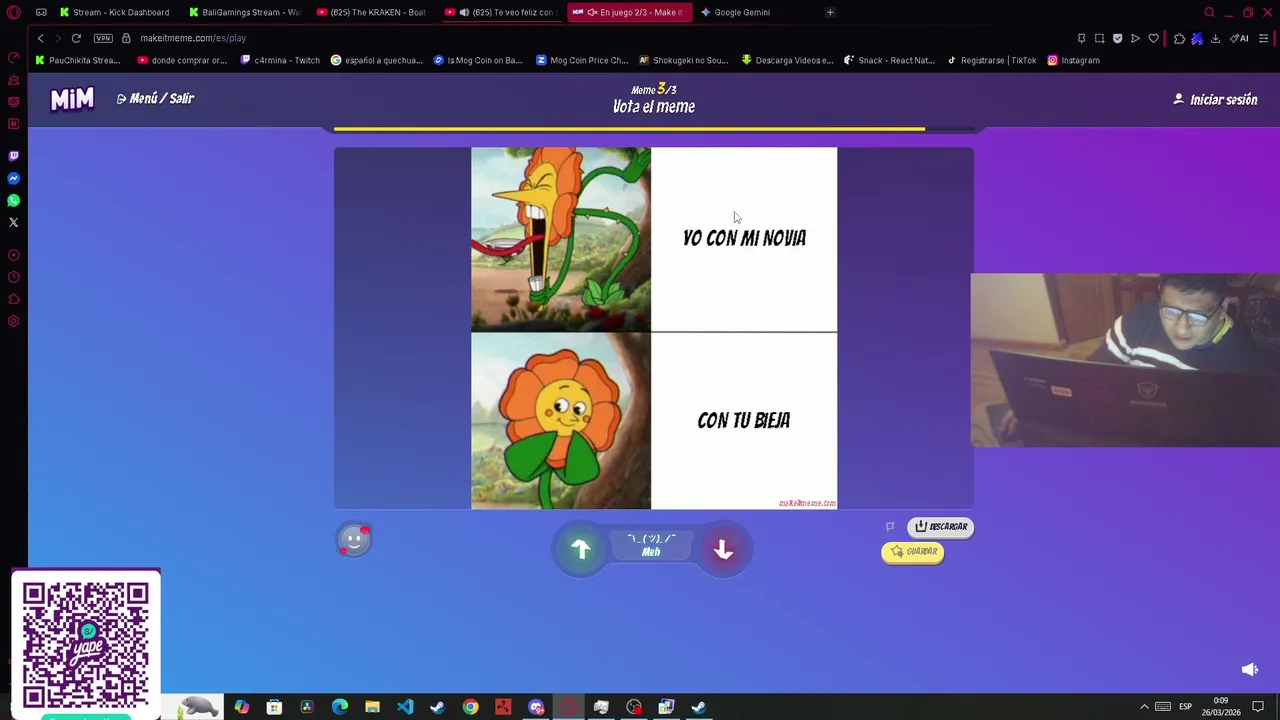
Task: Open Opera AI button in toolbar
Action: (1240, 38)
